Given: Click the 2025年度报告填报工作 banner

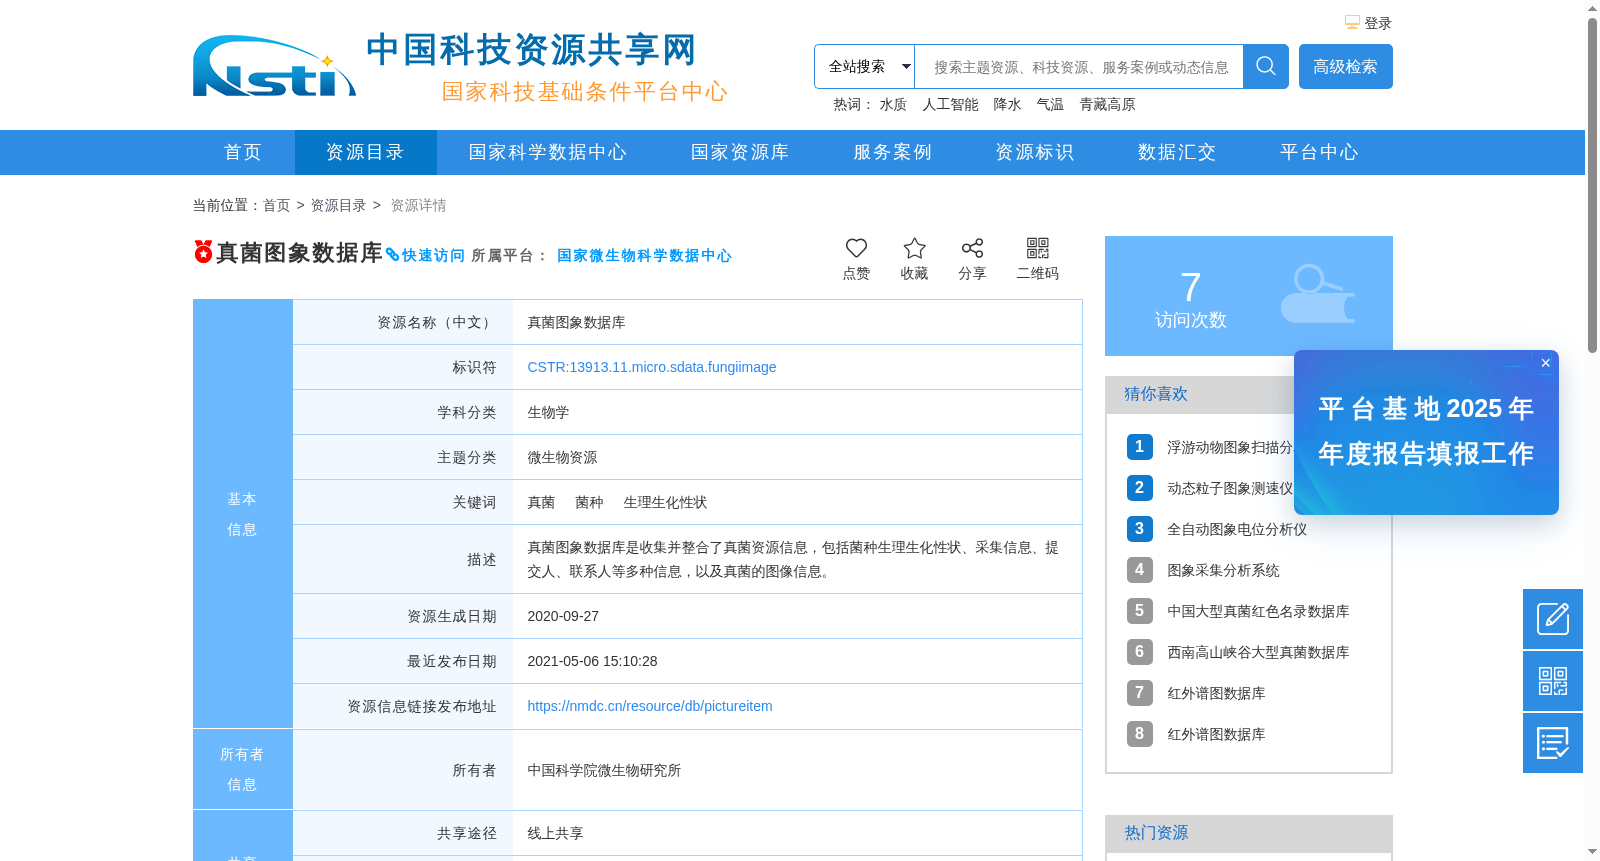Looking at the screenshot, I should pos(1426,432).
